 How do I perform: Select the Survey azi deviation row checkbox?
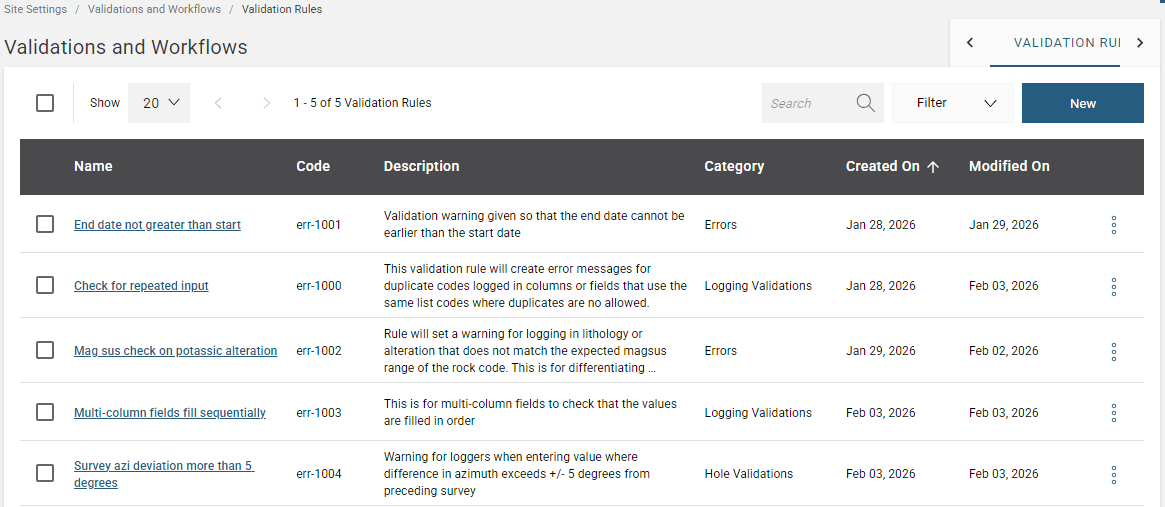[45, 473]
